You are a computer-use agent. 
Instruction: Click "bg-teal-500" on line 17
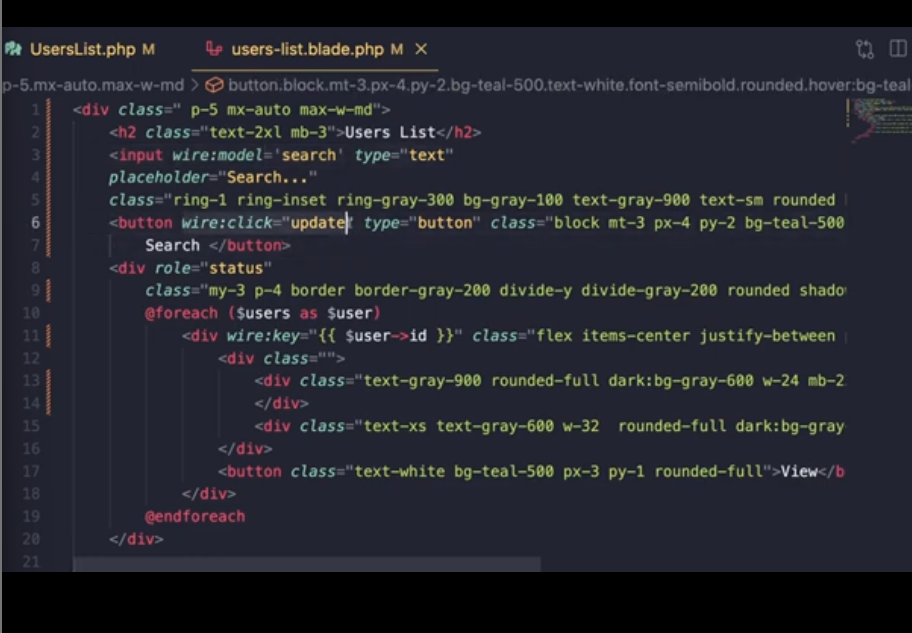[504, 471]
